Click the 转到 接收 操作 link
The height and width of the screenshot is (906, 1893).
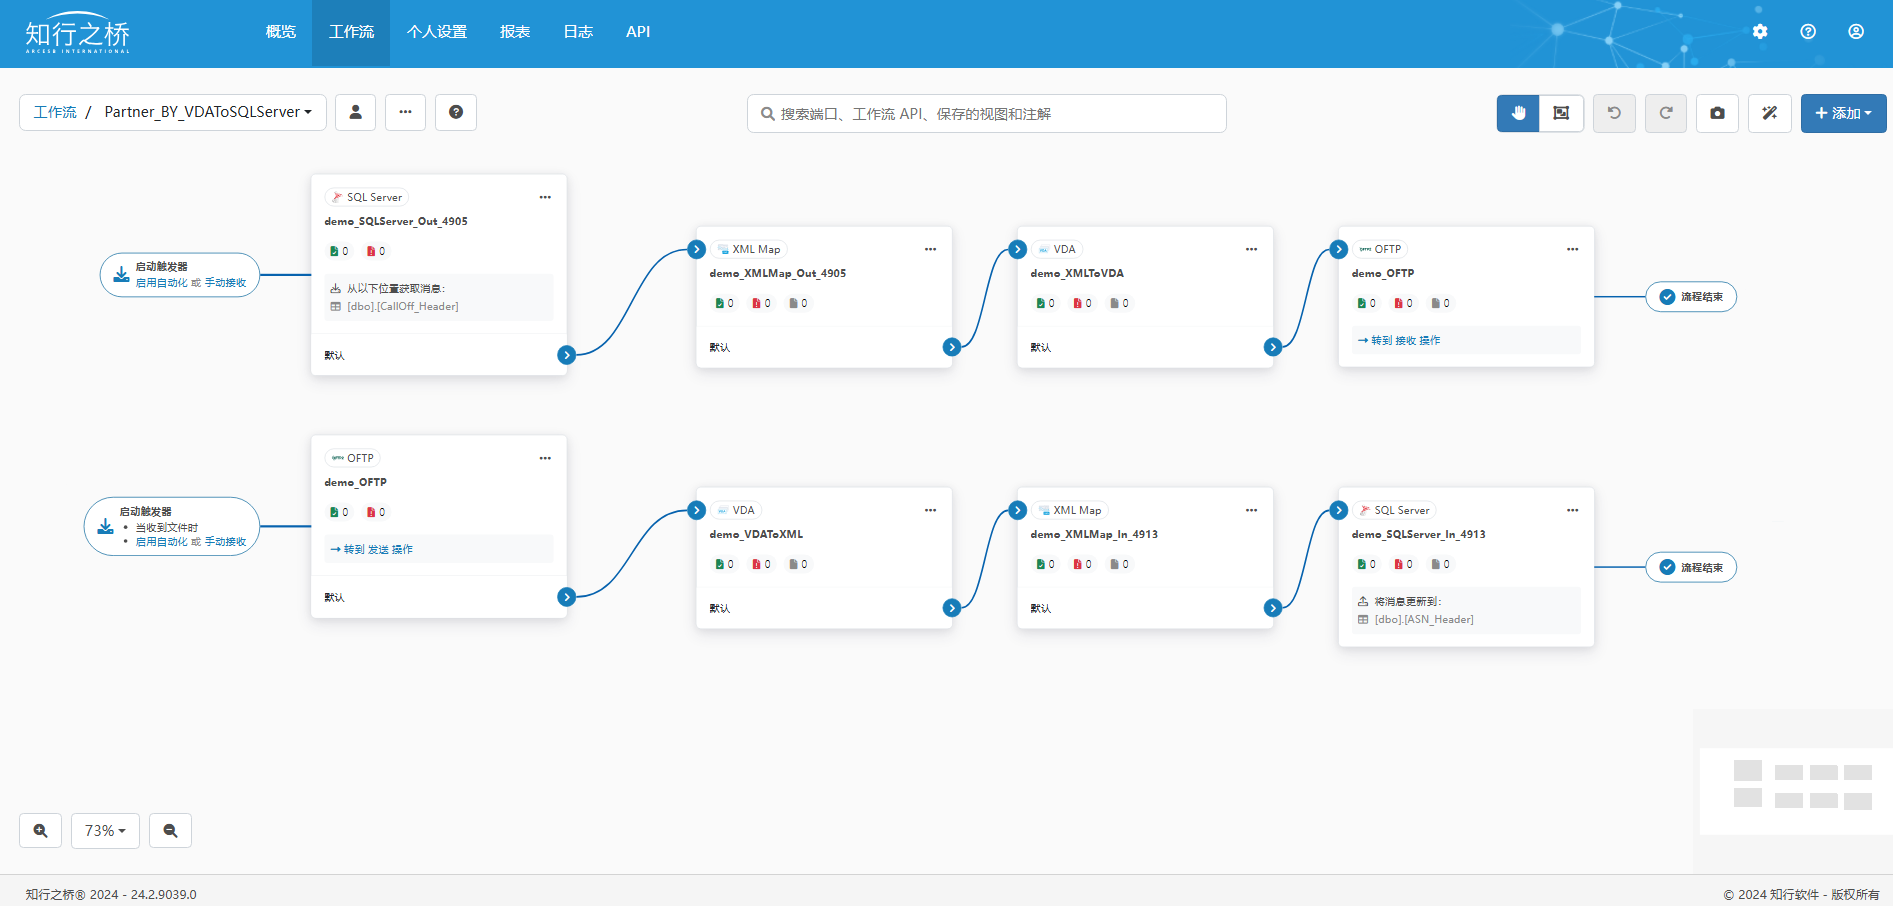click(x=1399, y=341)
